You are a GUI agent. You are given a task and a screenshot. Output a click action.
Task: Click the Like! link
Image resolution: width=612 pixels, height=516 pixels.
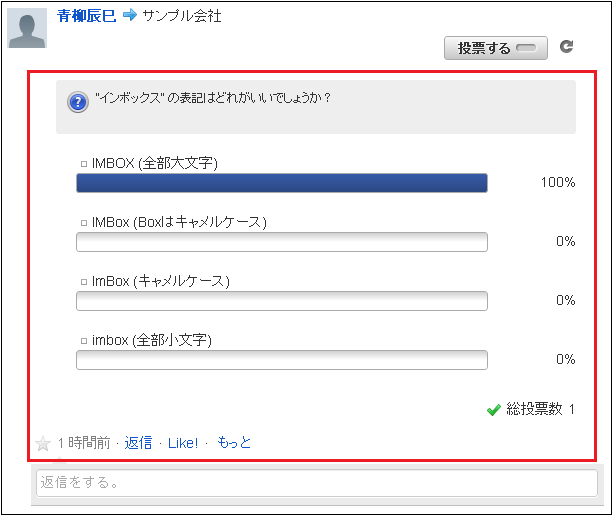coord(183,443)
